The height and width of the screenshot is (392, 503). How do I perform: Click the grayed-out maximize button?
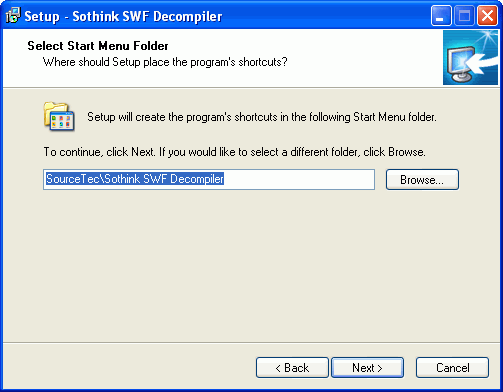click(464, 16)
